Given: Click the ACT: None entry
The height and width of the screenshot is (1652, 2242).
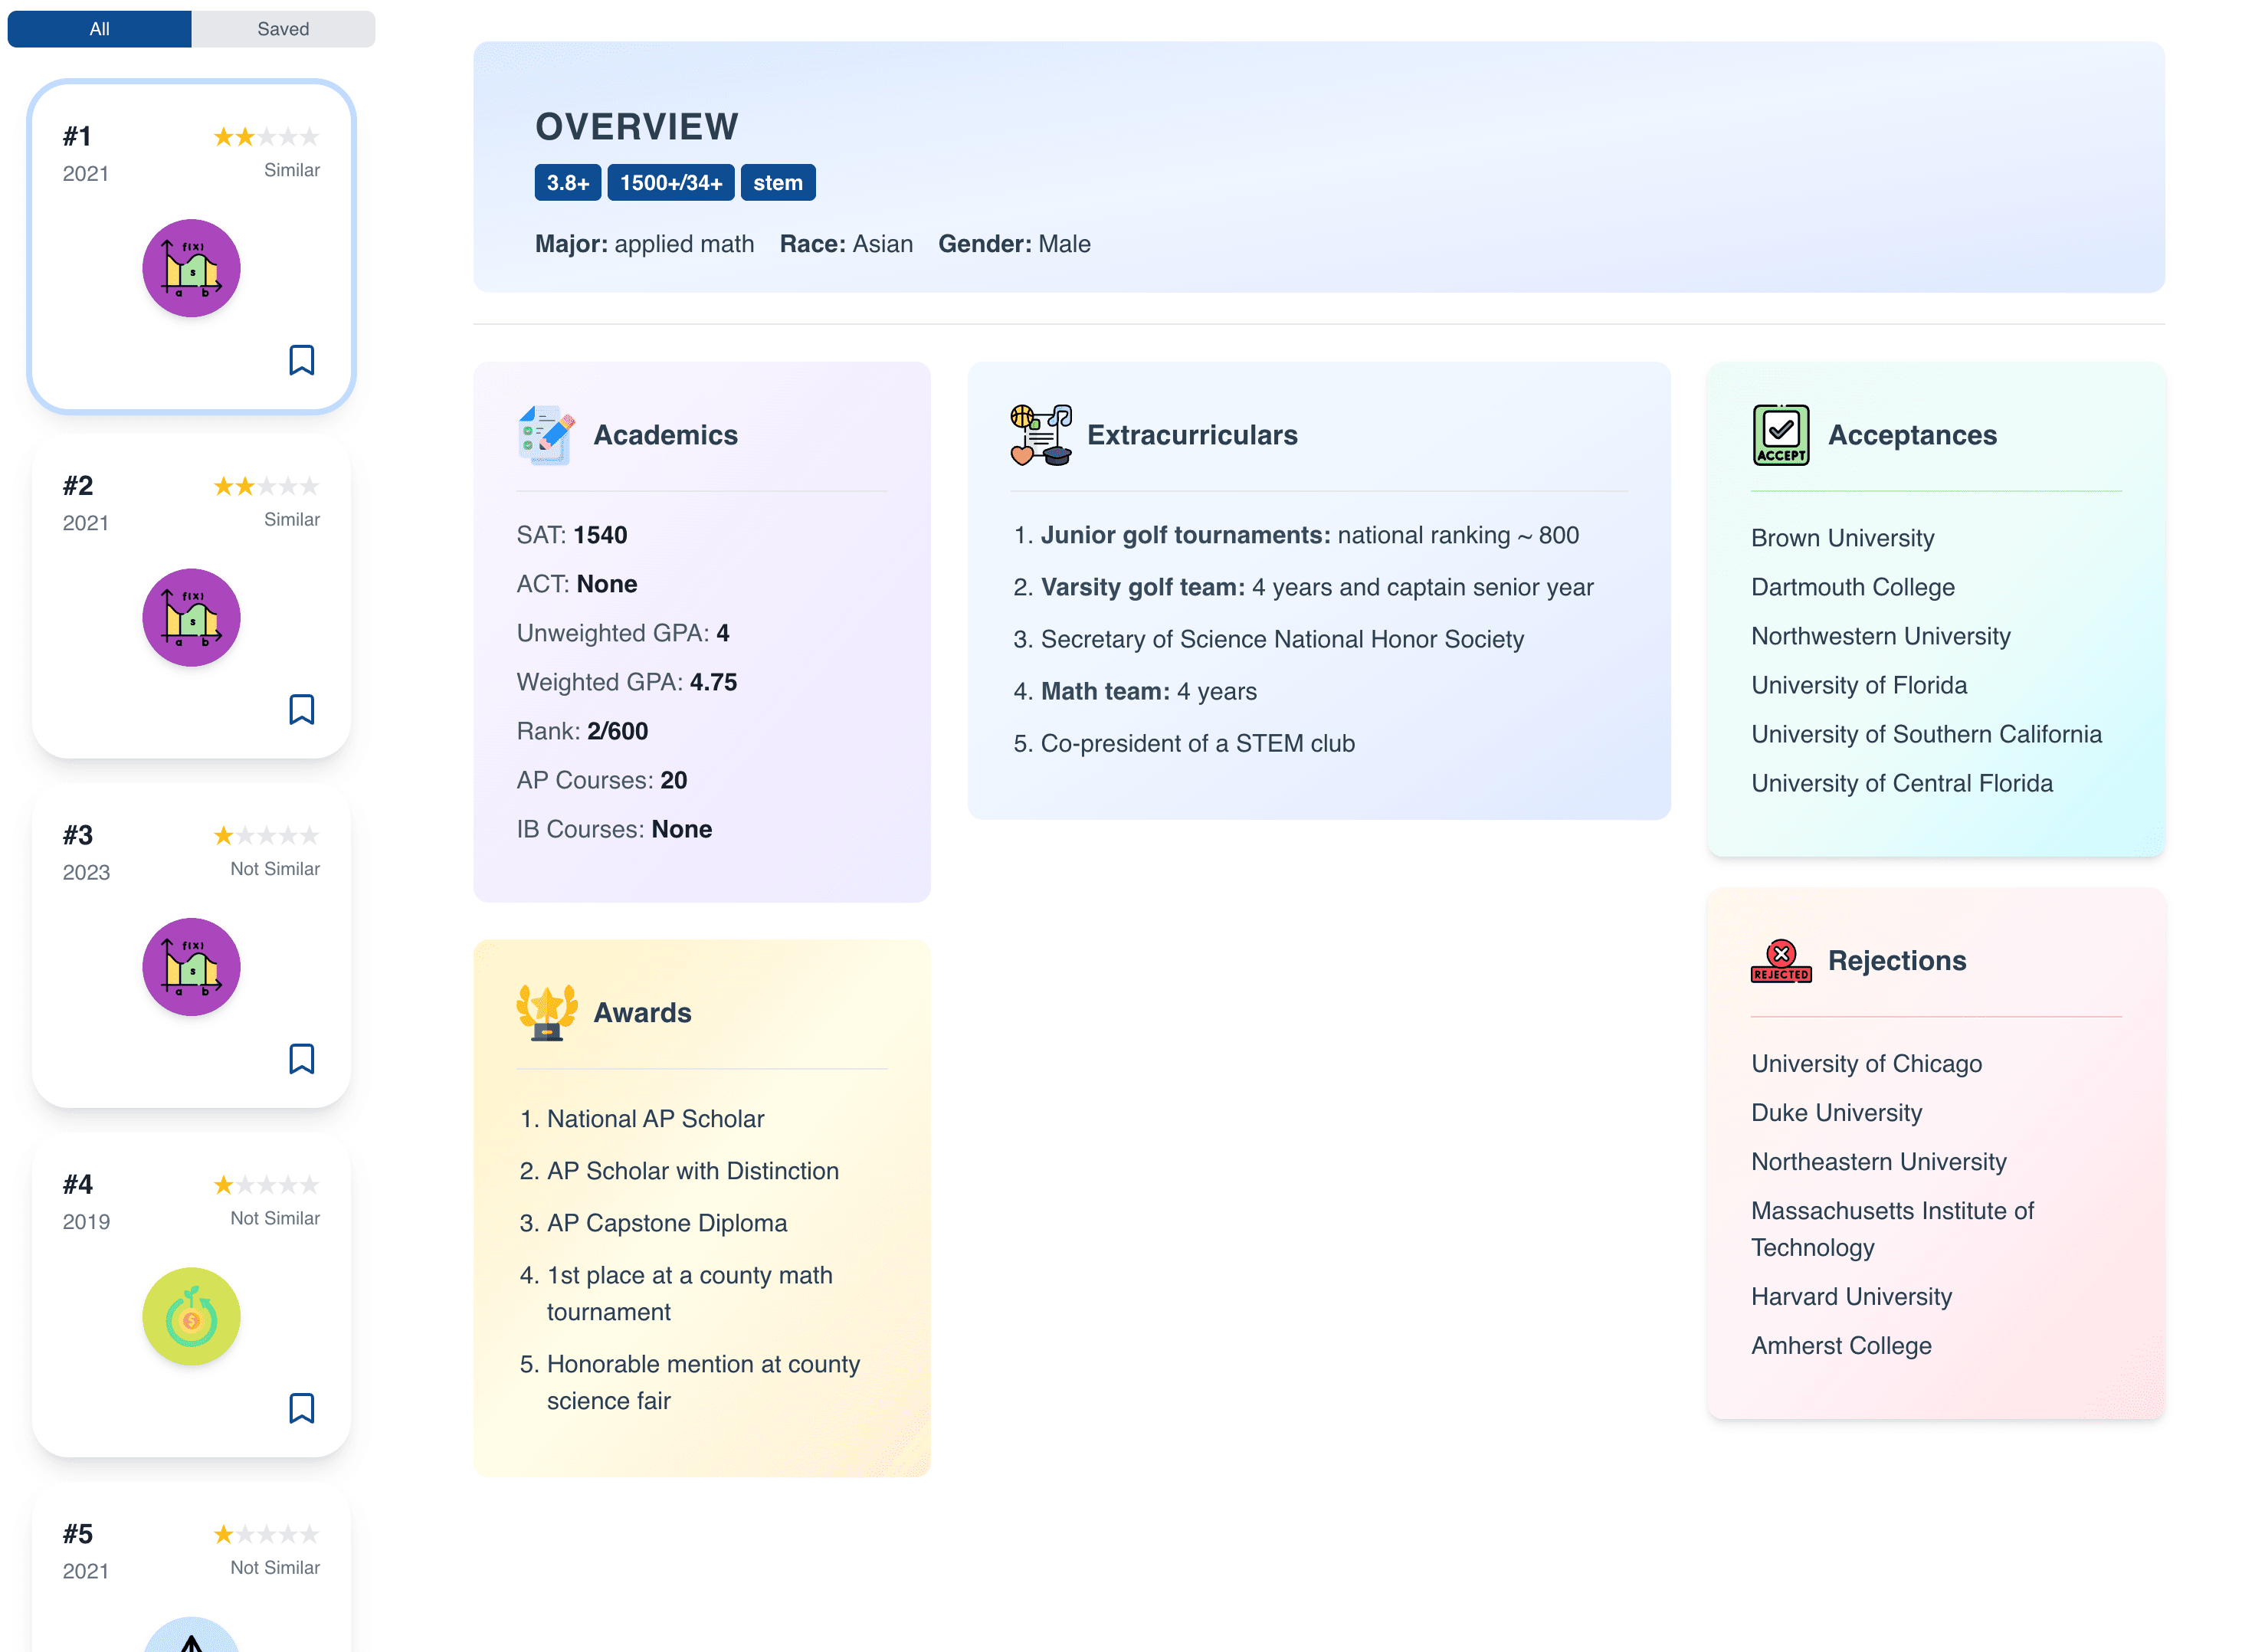Looking at the screenshot, I should pyautogui.click(x=577, y=584).
